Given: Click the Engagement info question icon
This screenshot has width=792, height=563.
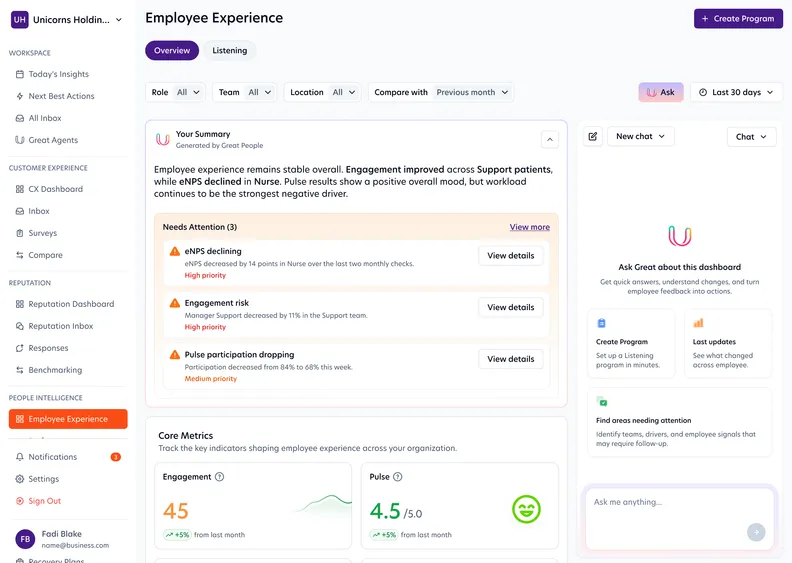Looking at the screenshot, I should pyautogui.click(x=219, y=477).
